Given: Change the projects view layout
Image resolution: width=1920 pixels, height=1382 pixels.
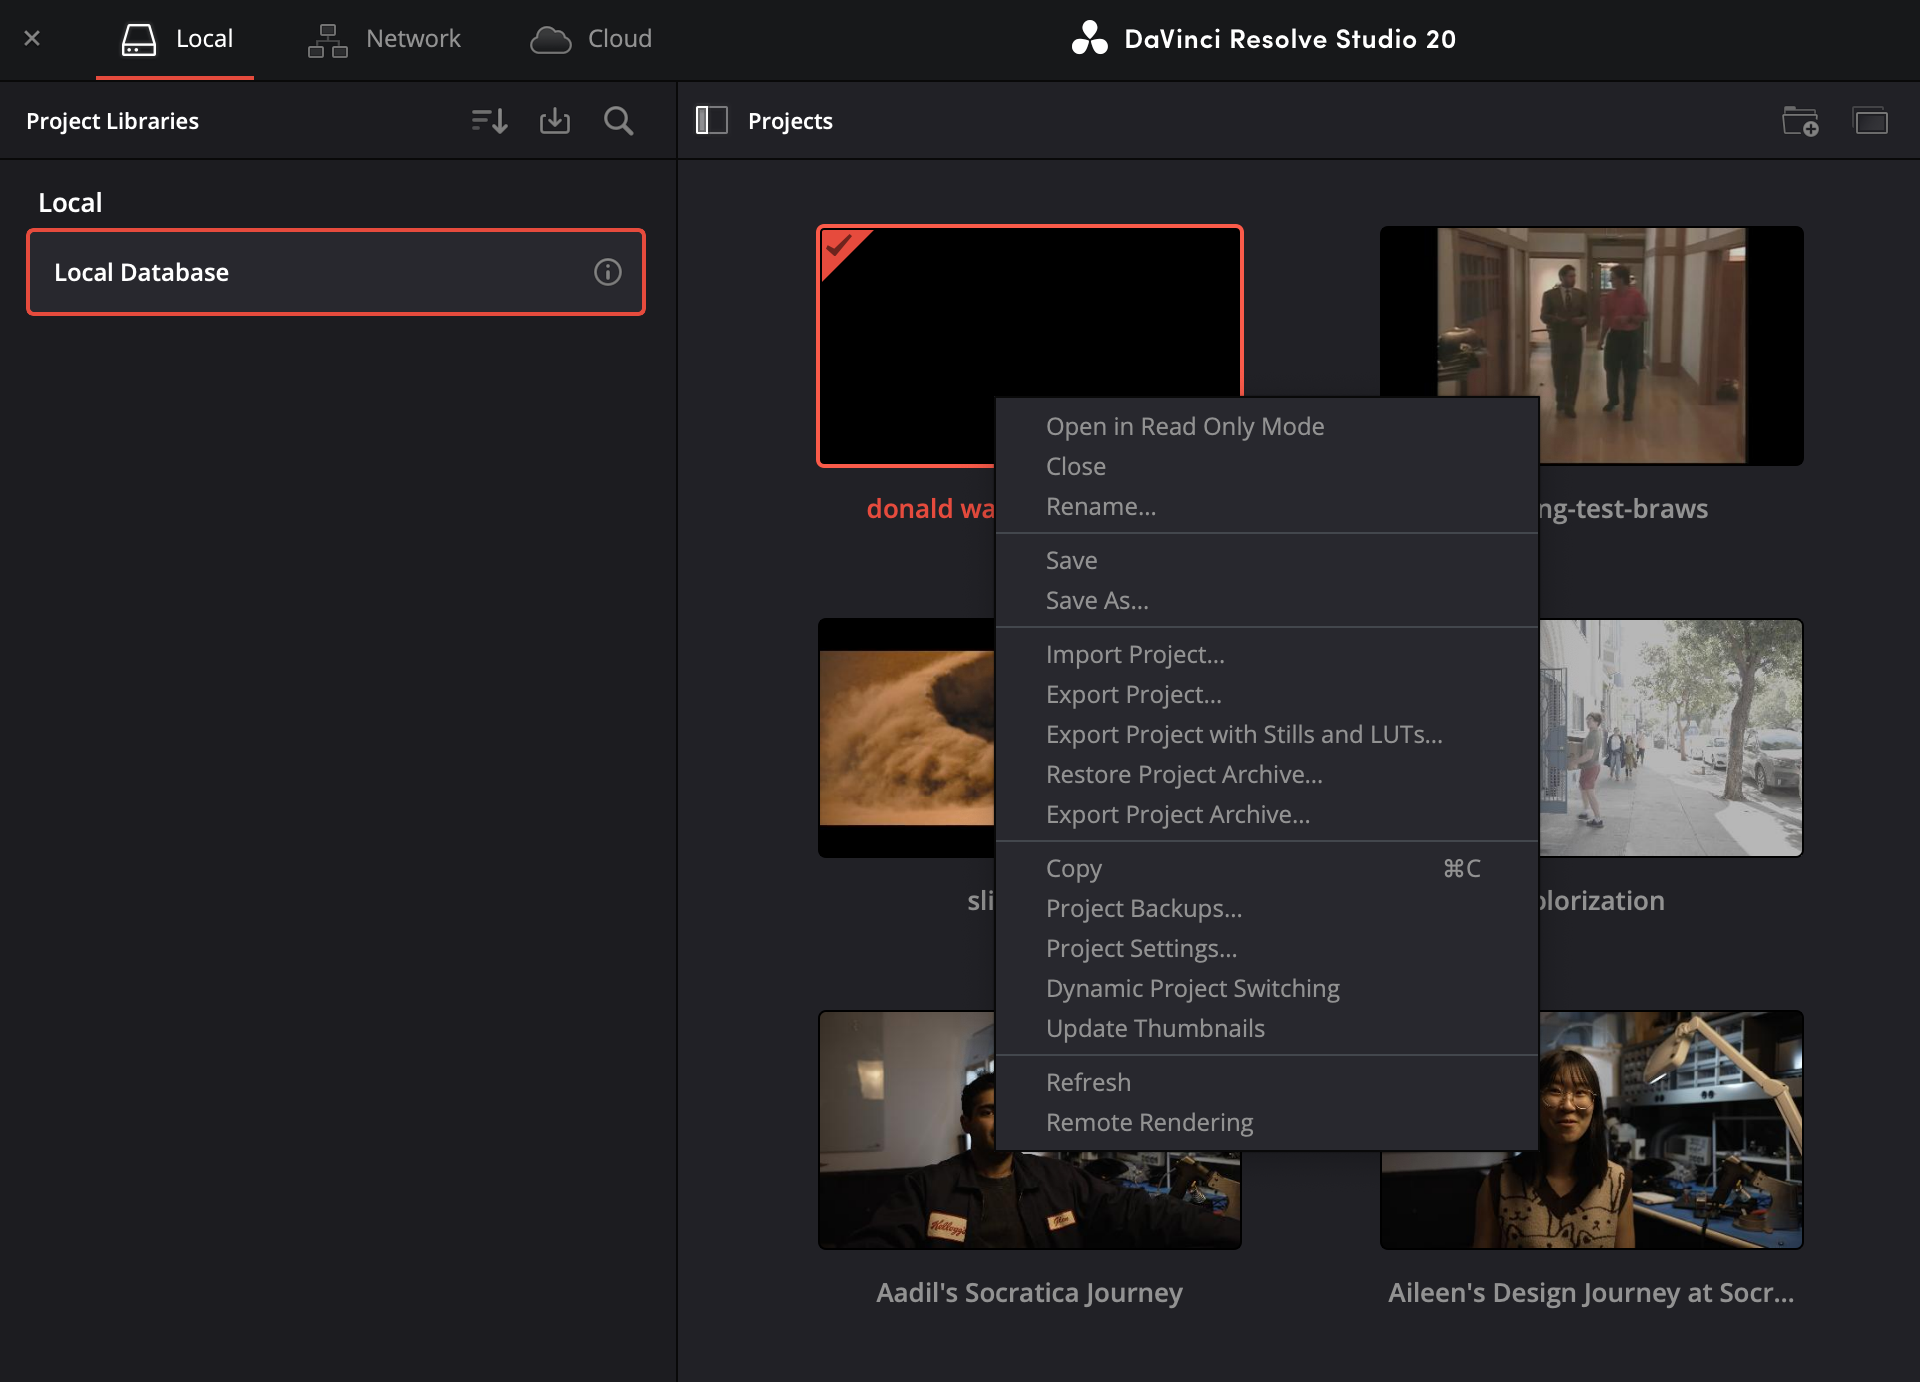Looking at the screenshot, I should pos(1871,120).
